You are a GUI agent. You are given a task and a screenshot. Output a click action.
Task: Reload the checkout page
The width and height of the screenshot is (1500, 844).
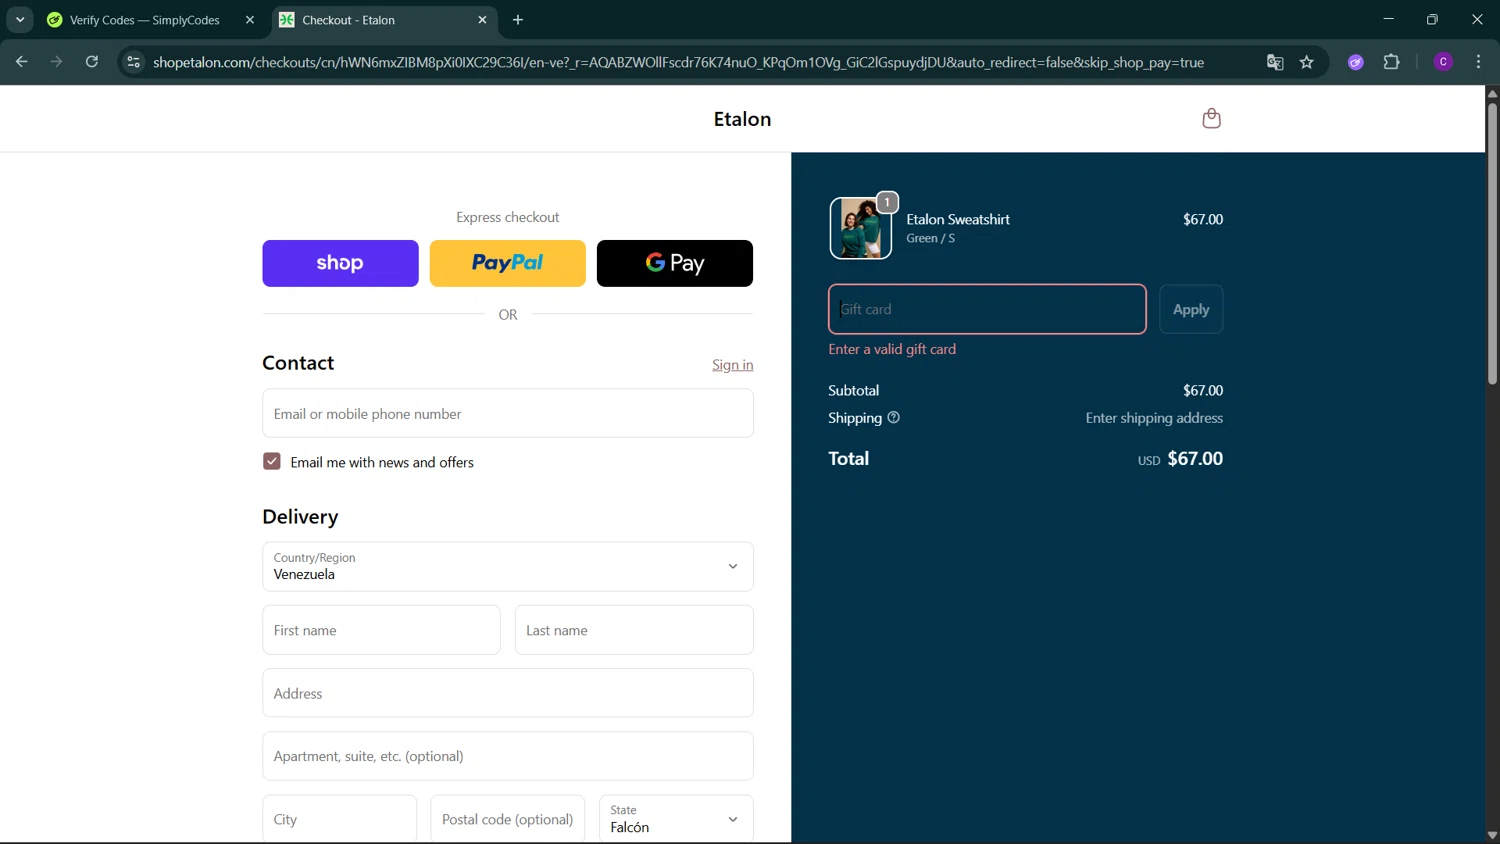92,62
